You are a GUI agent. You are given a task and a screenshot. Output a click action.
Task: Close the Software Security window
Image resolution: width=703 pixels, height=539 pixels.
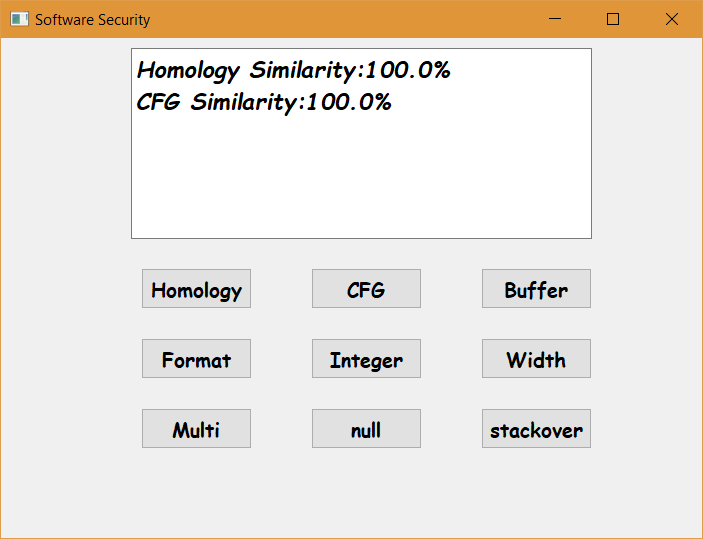(x=672, y=19)
